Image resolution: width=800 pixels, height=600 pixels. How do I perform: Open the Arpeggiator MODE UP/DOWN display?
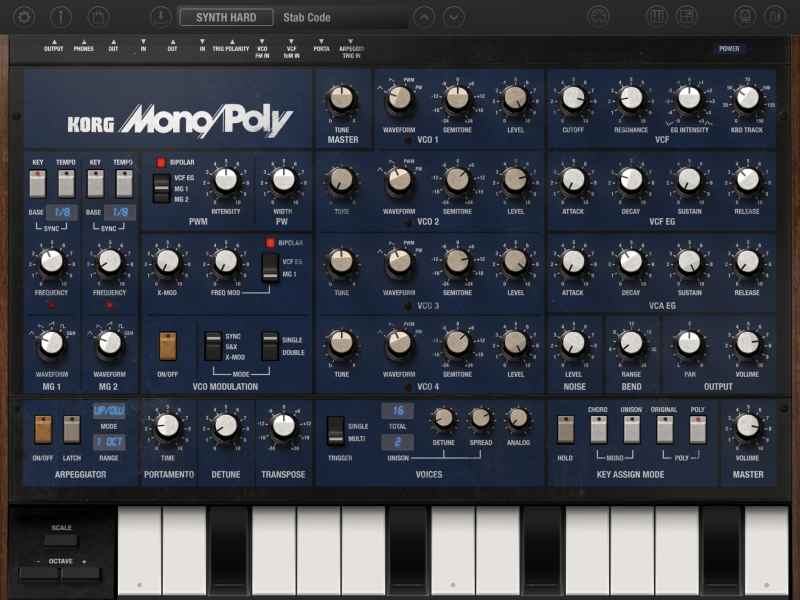pyautogui.click(x=108, y=411)
